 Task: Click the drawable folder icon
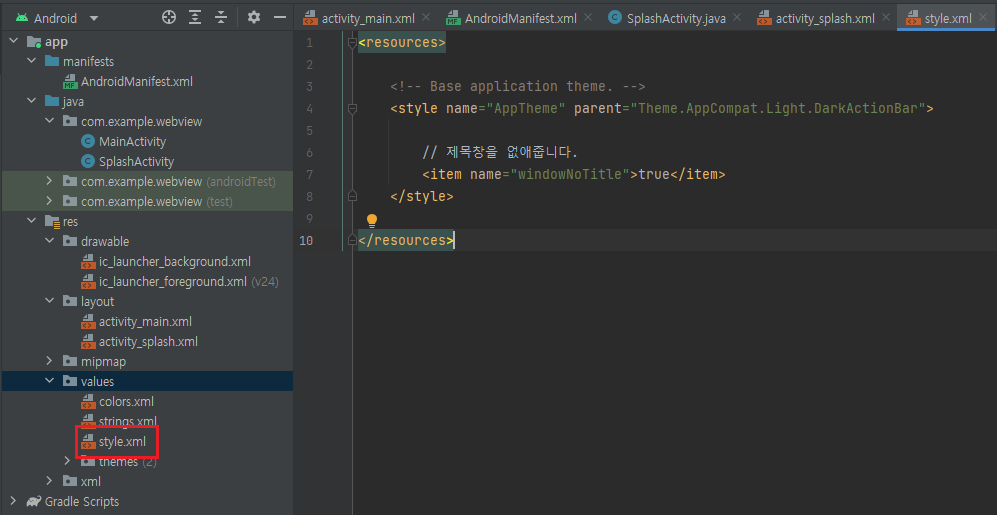tap(70, 242)
